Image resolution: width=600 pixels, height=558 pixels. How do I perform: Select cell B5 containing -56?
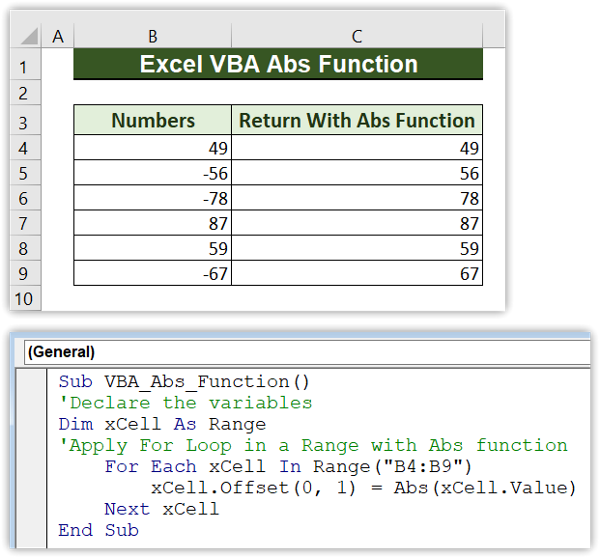(153, 173)
